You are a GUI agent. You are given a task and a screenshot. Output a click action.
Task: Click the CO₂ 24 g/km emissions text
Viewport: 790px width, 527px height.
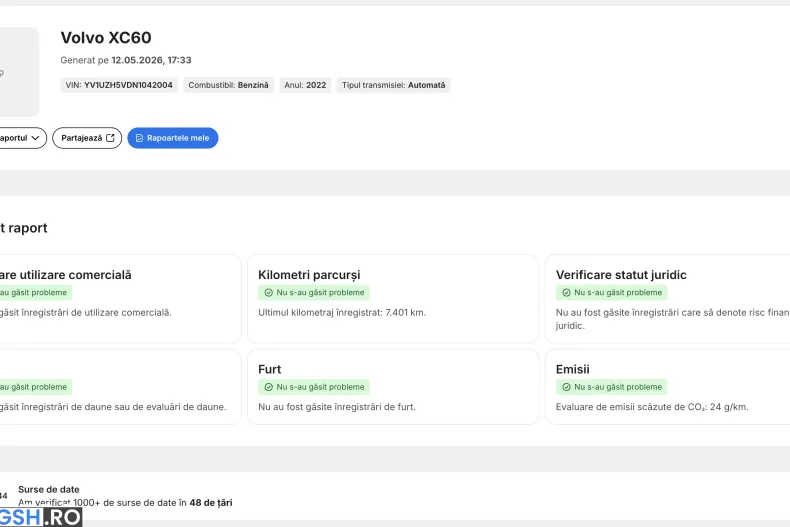pos(652,407)
